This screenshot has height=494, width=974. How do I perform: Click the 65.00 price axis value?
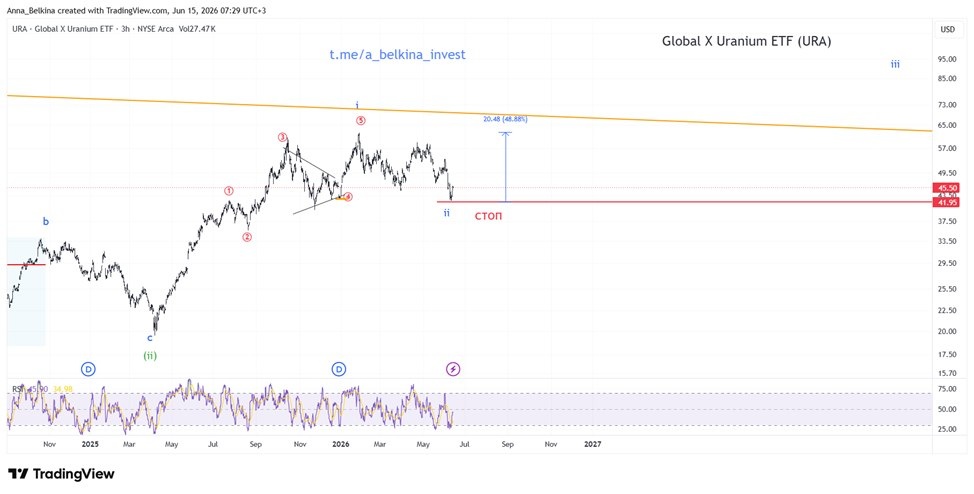(x=947, y=125)
